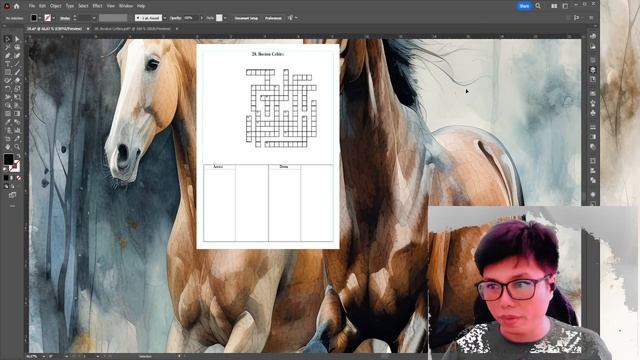This screenshot has height=360, width=640.
Task: Click the Opacity value field
Action: 190,18
